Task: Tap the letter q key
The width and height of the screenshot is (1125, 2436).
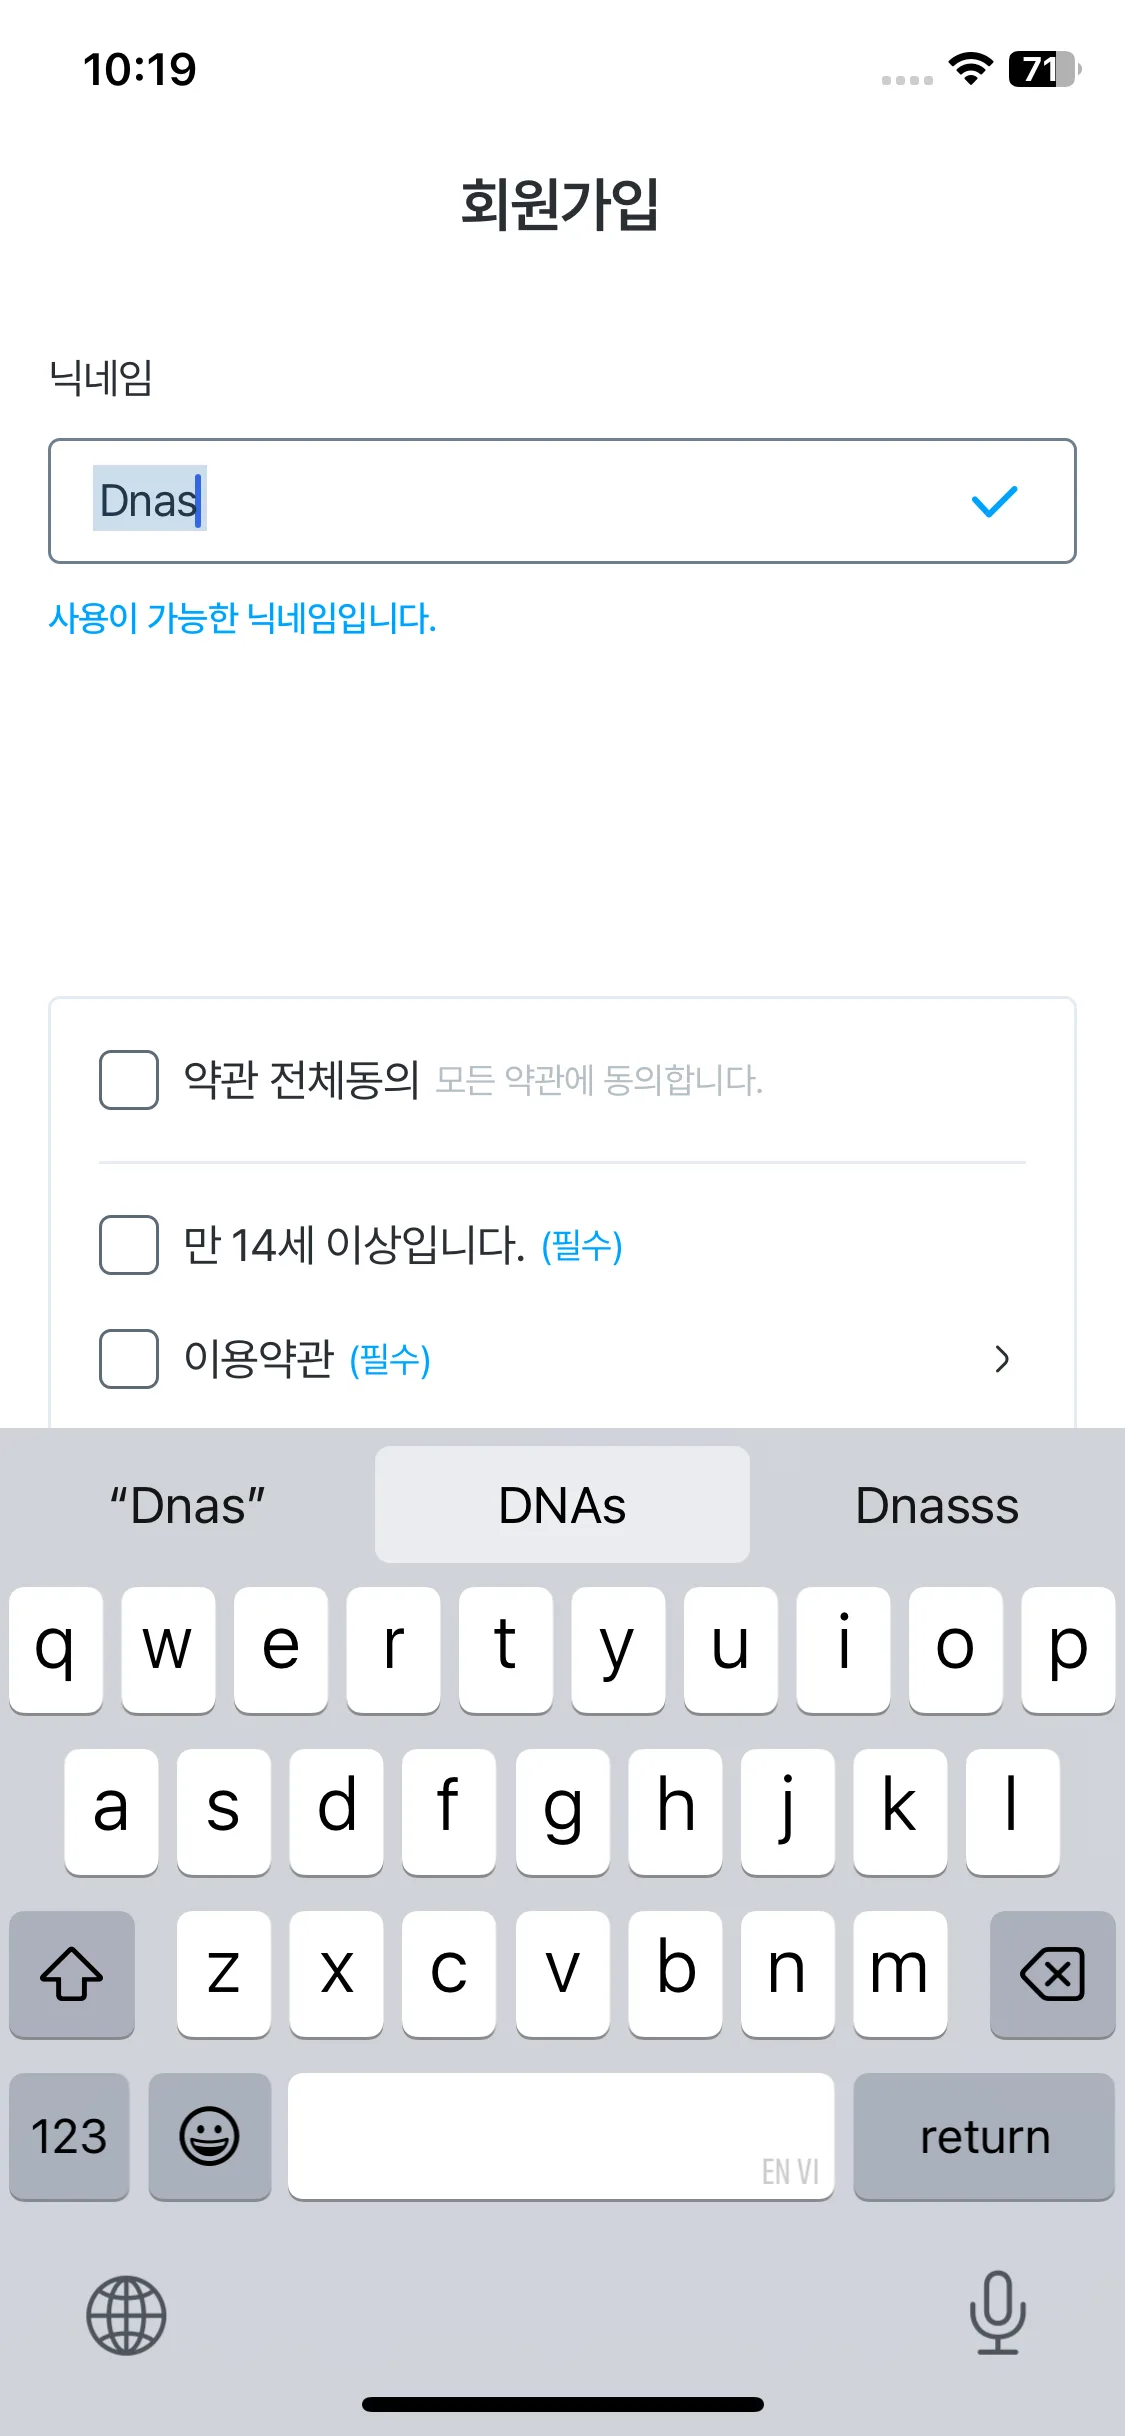Action: pyautogui.click(x=56, y=1649)
